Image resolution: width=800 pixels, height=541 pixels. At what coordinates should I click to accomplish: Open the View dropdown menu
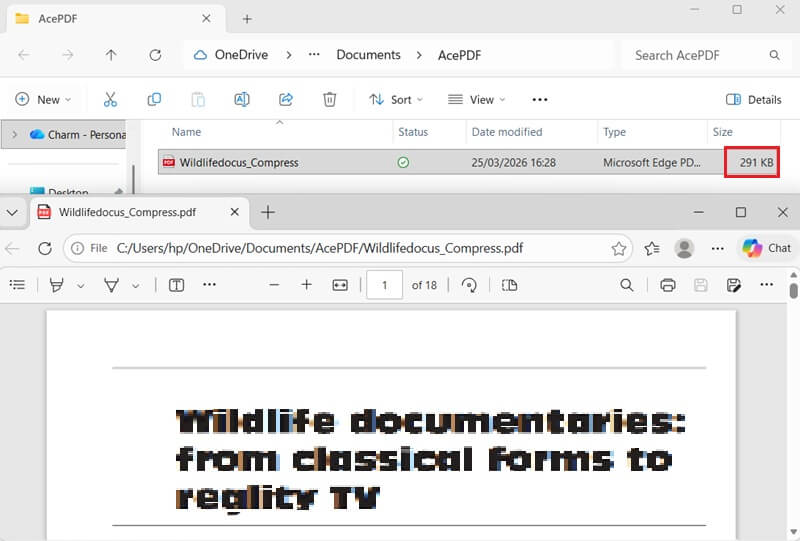(x=477, y=100)
